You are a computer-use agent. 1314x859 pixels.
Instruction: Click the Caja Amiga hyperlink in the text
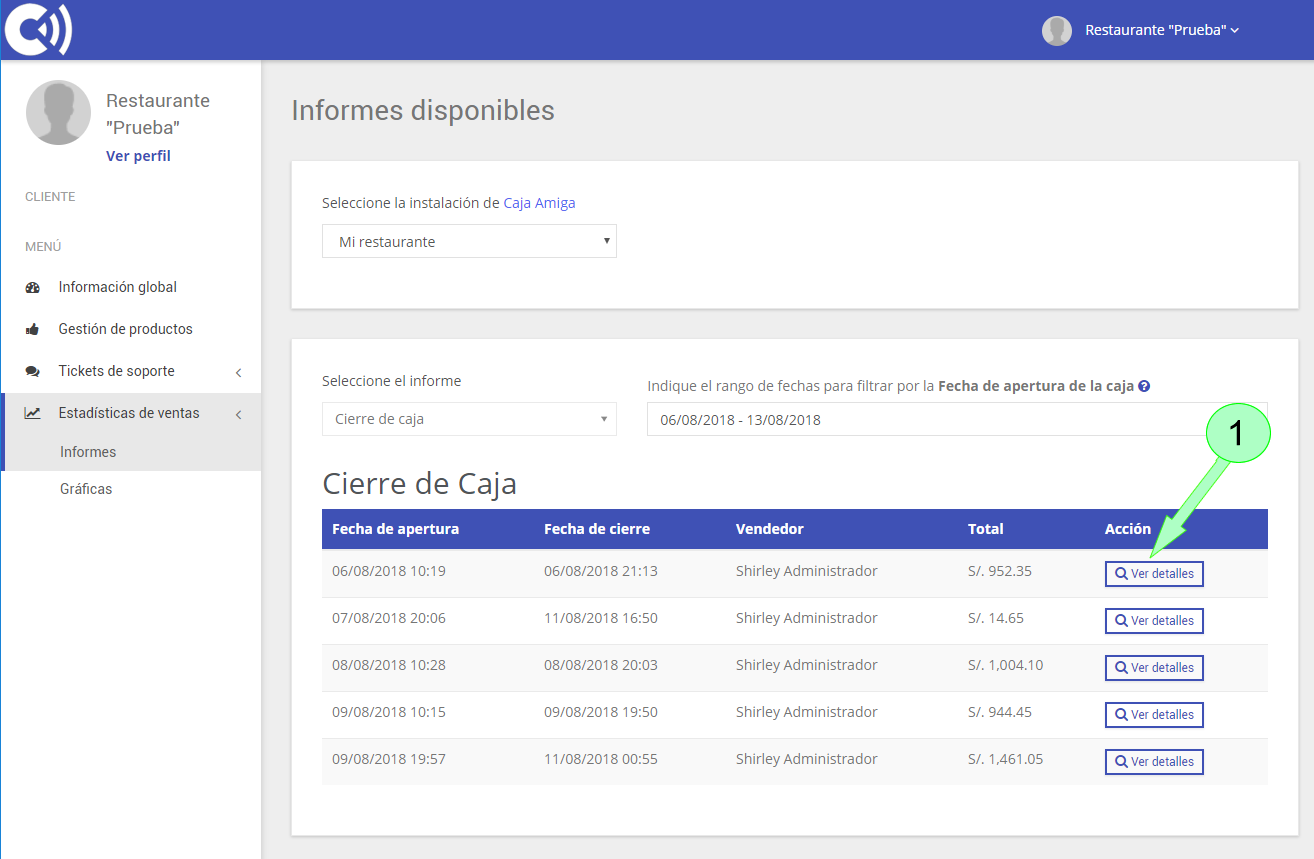coord(540,203)
